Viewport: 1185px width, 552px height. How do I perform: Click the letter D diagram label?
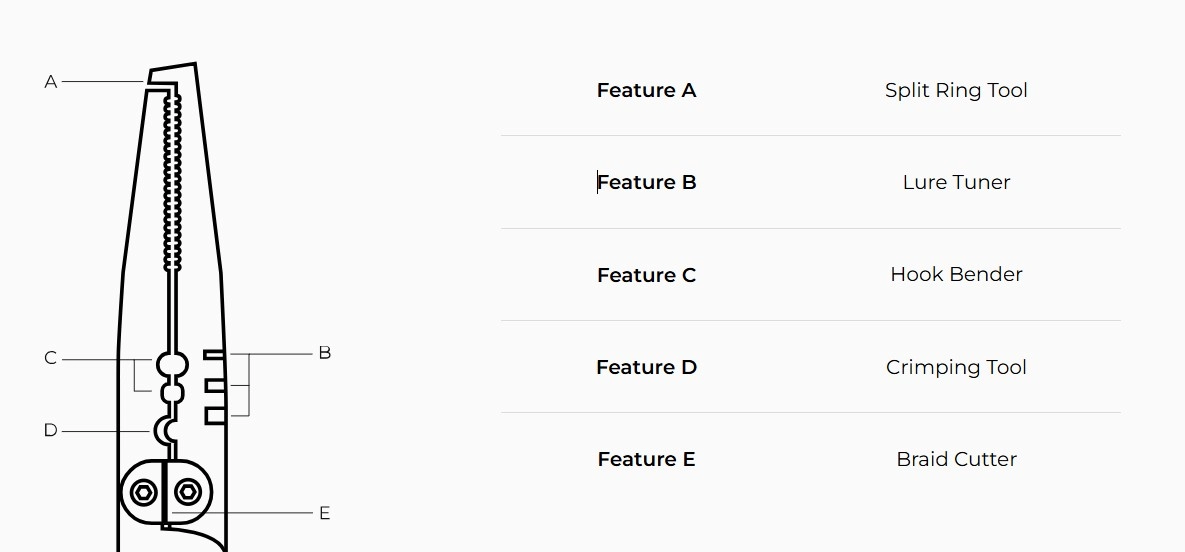[50, 431]
